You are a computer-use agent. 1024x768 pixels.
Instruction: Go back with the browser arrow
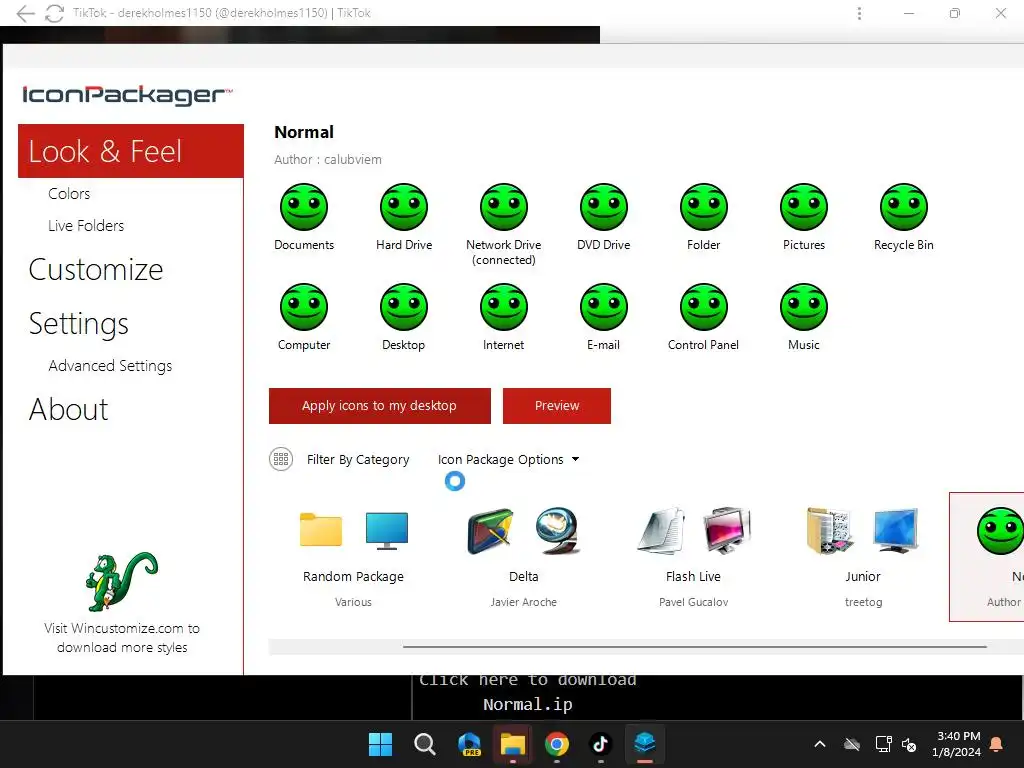click(x=25, y=13)
